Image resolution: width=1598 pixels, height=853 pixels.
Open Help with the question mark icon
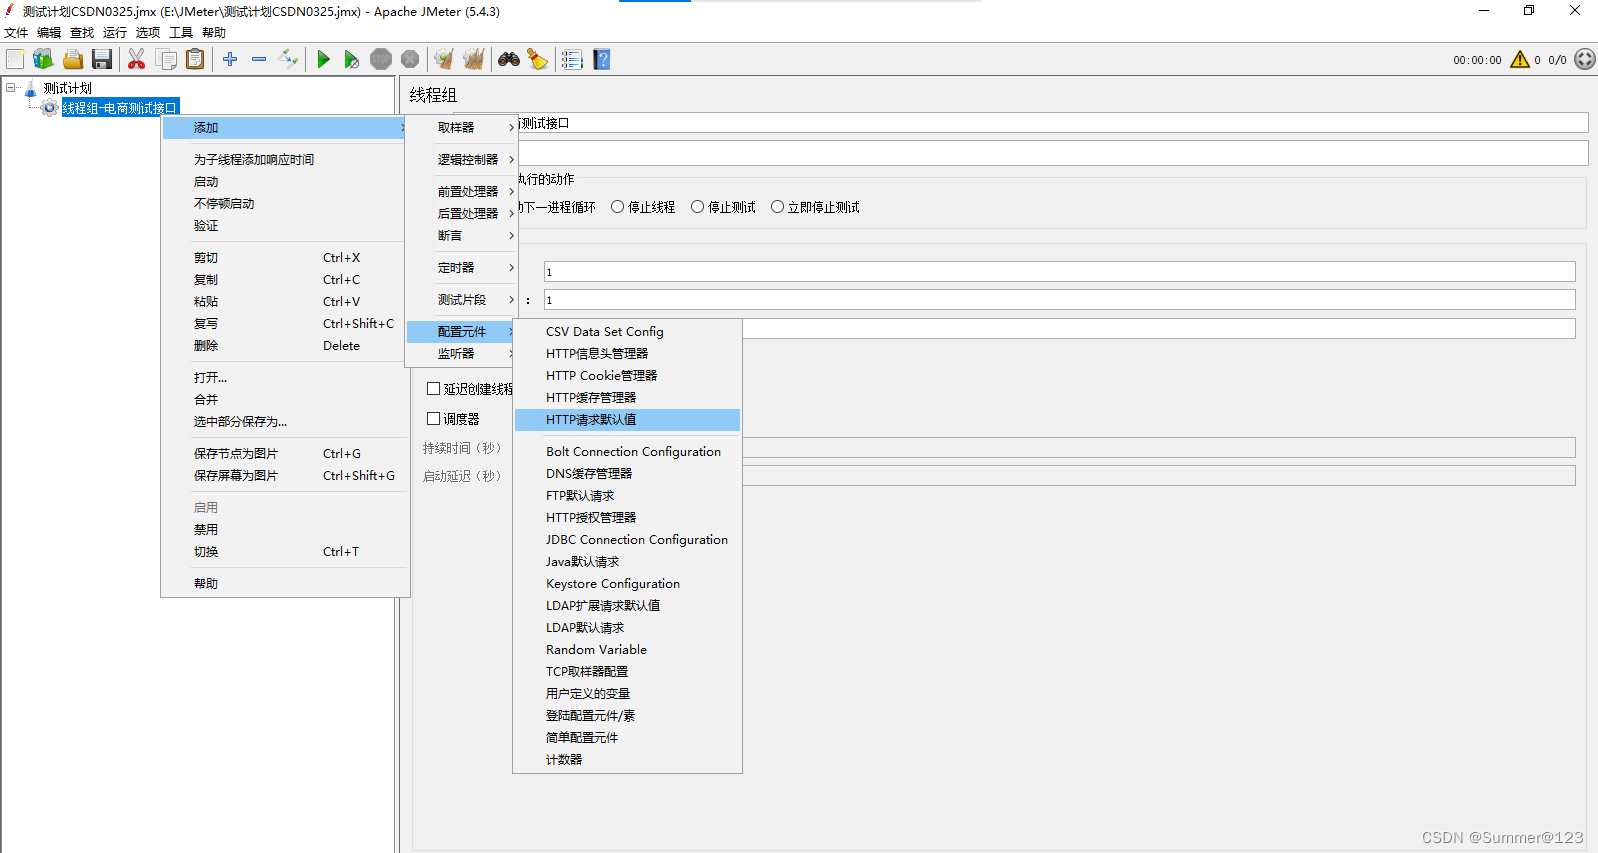pyautogui.click(x=602, y=59)
